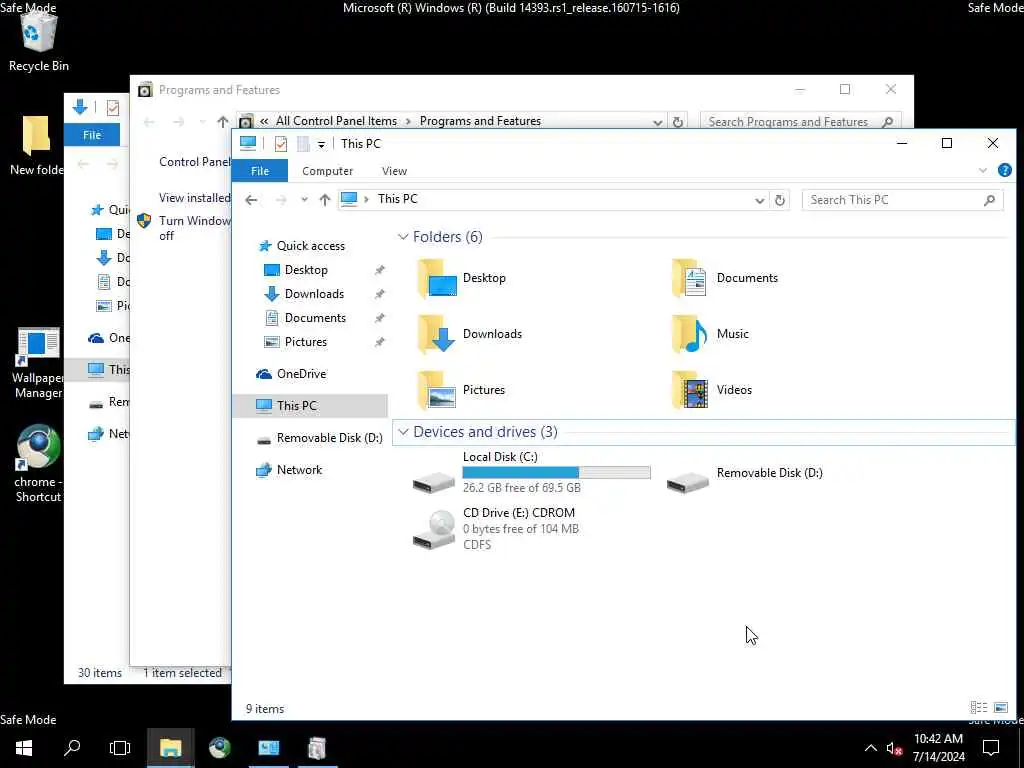The width and height of the screenshot is (1024, 768).
Task: Refresh the This PC view
Action: (780, 200)
